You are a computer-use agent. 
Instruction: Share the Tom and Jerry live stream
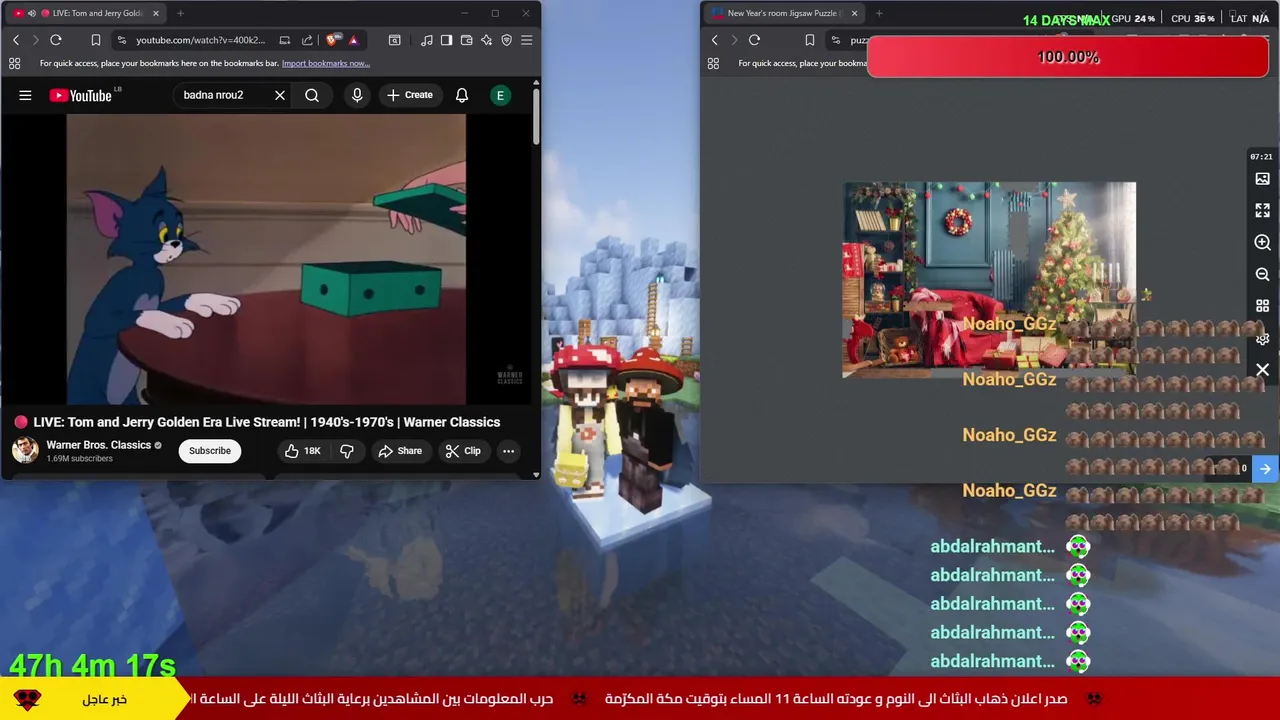pyautogui.click(x=400, y=451)
